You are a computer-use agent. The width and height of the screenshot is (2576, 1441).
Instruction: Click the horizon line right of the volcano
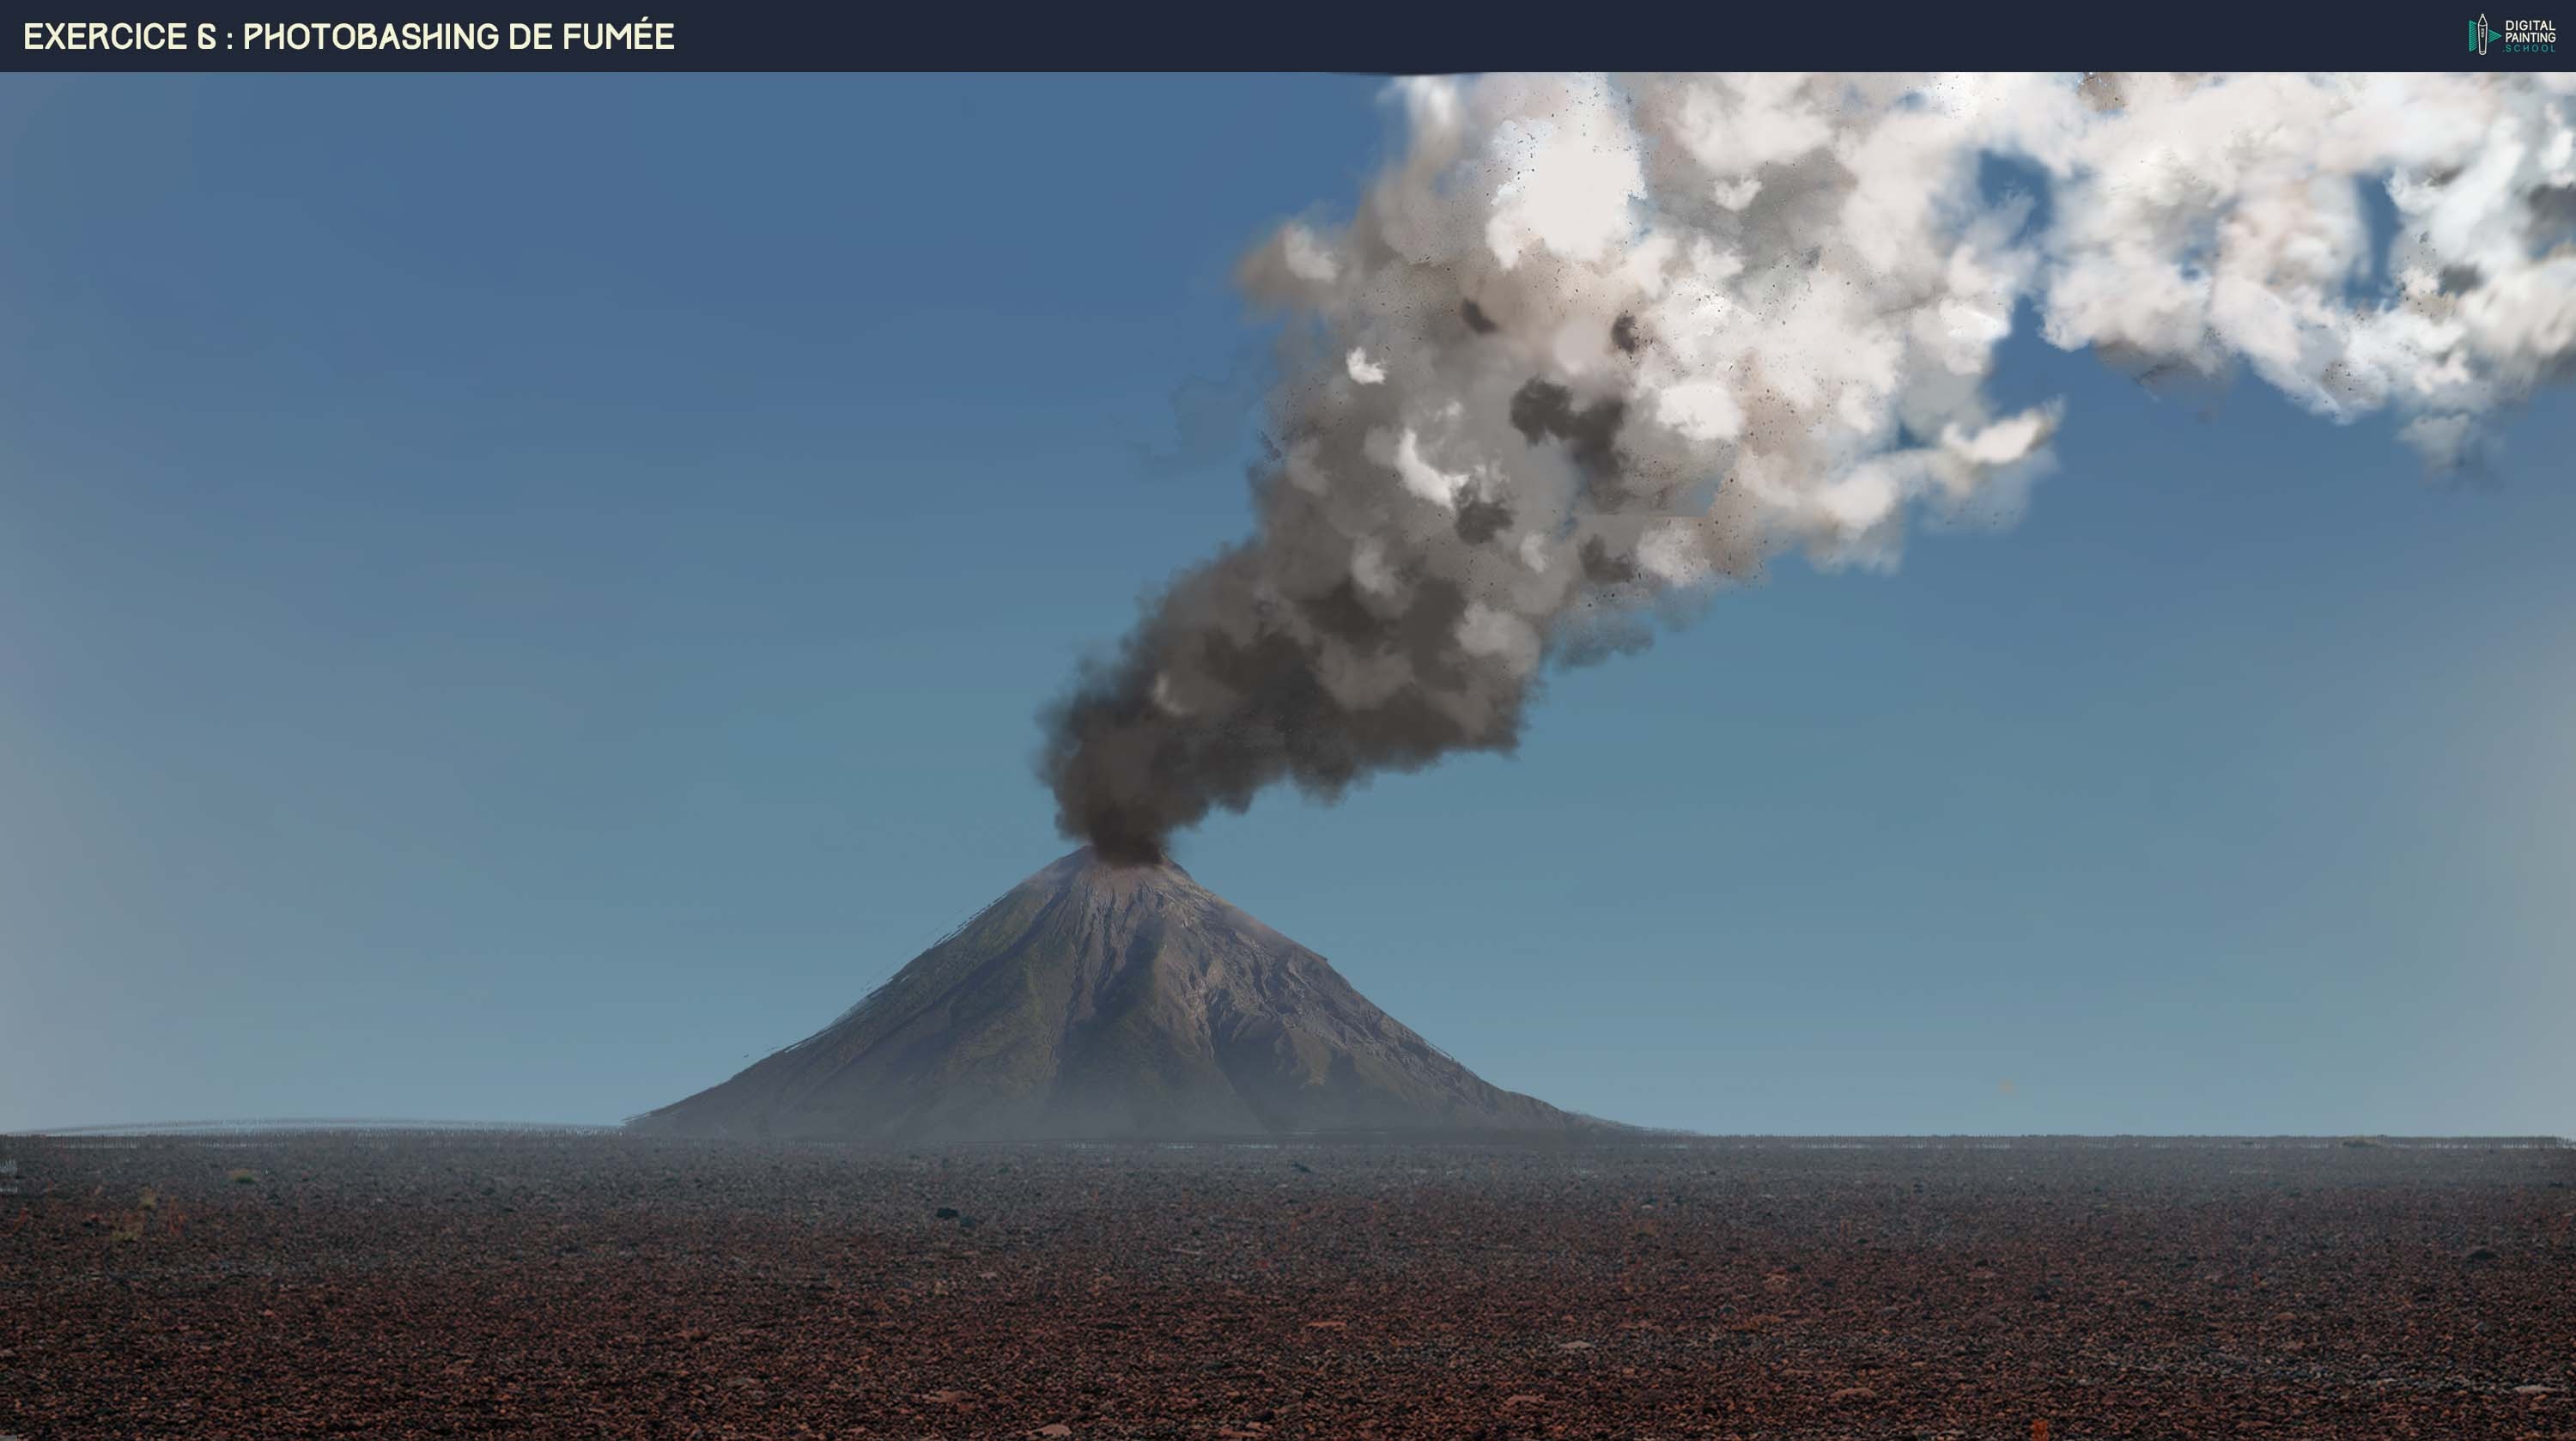coord(2100,1137)
